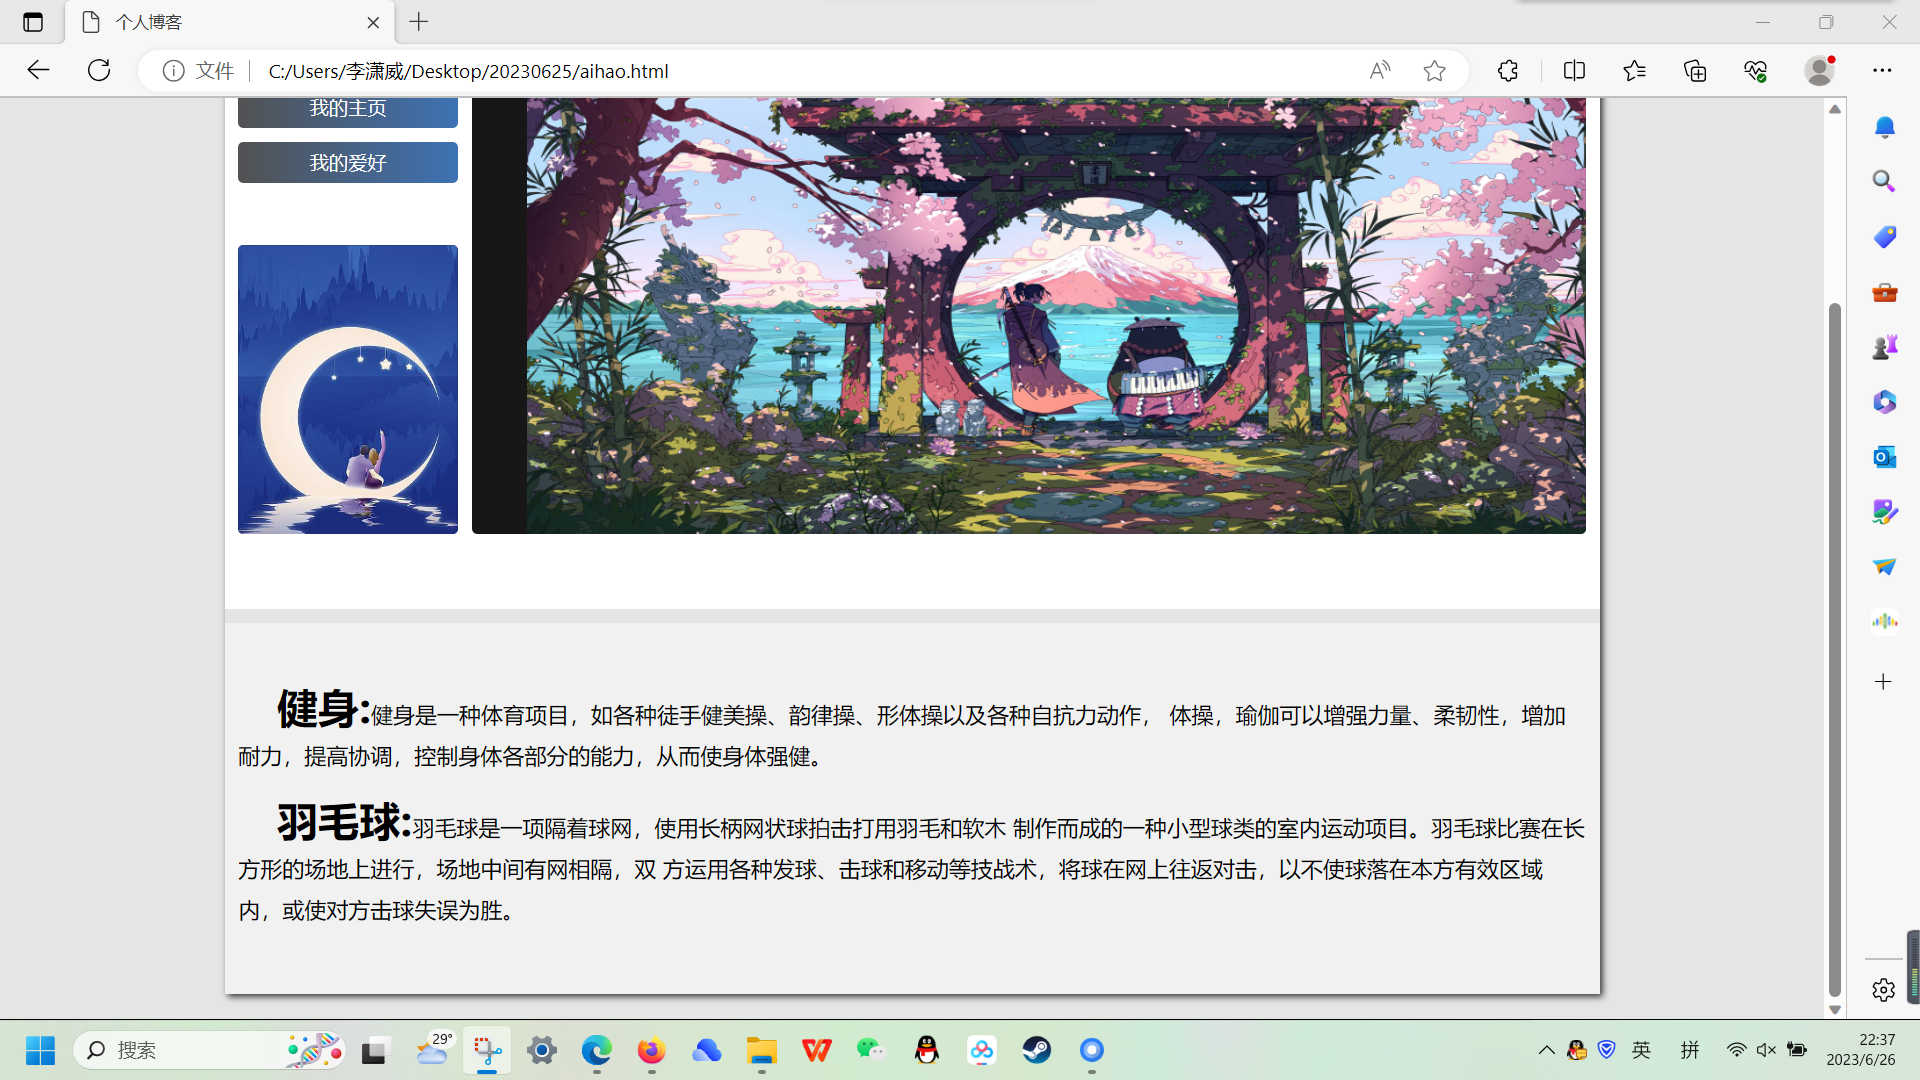Open a new tab with plus button
1920x1080 pixels.
419,22
